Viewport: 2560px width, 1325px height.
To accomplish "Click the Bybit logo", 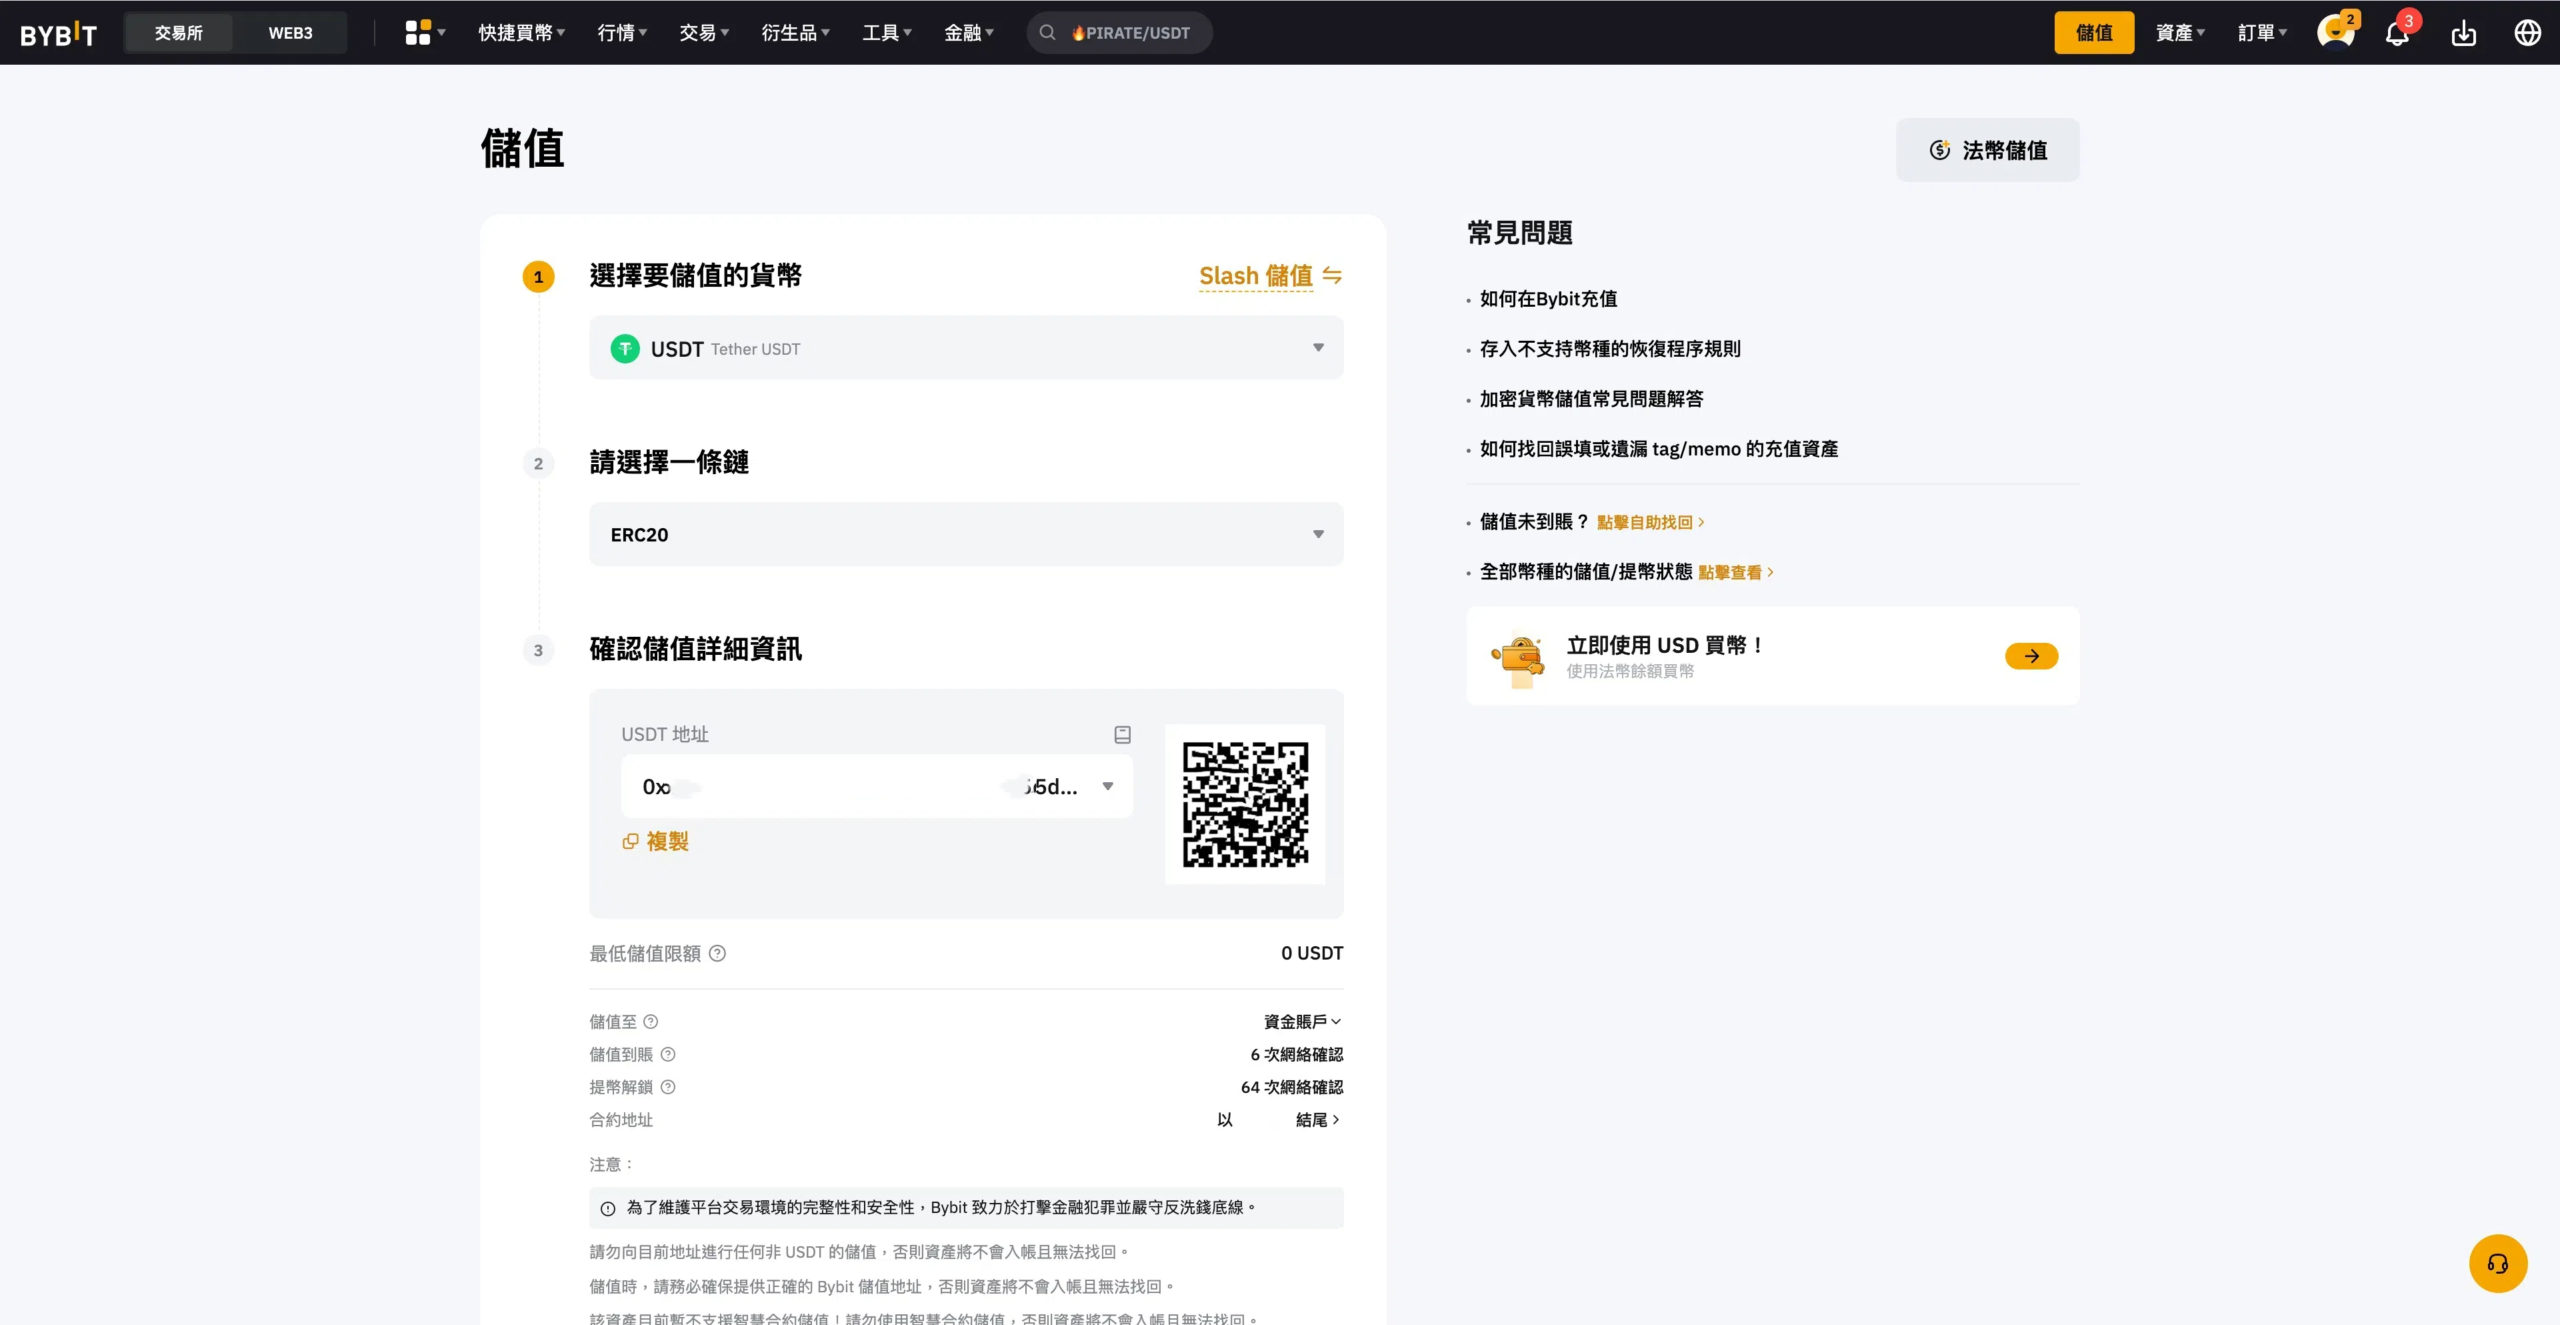I will (x=58, y=33).
